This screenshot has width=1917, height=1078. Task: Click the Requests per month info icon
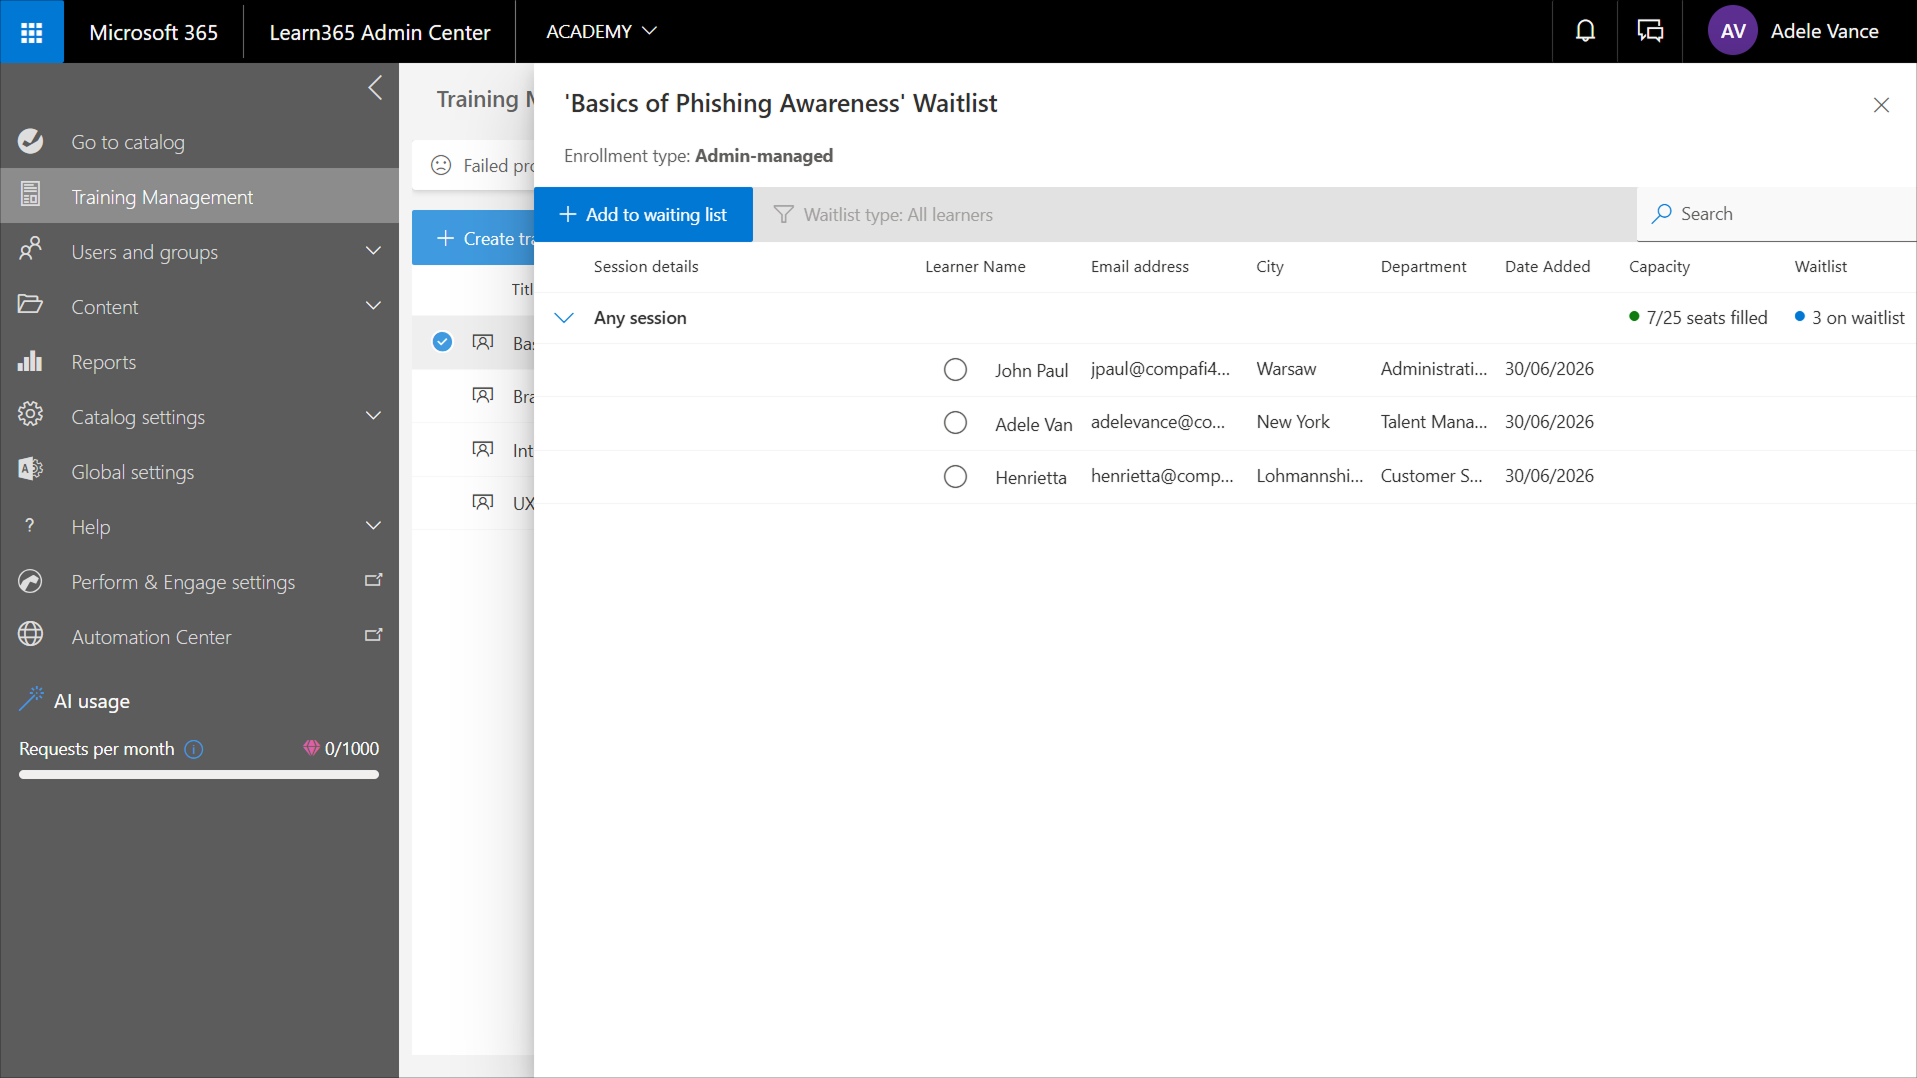click(x=195, y=749)
